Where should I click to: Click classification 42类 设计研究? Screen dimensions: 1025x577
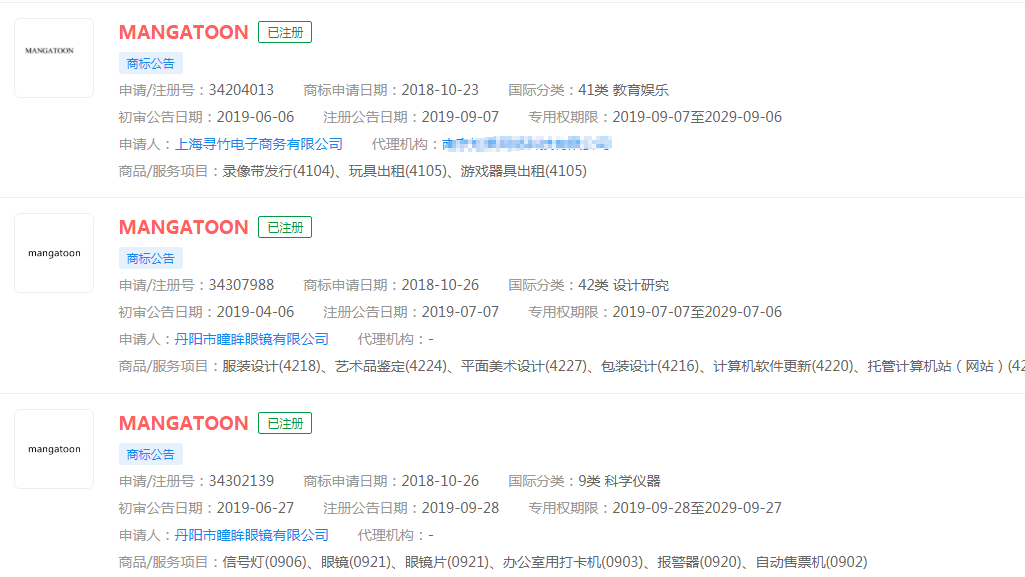[x=624, y=286]
